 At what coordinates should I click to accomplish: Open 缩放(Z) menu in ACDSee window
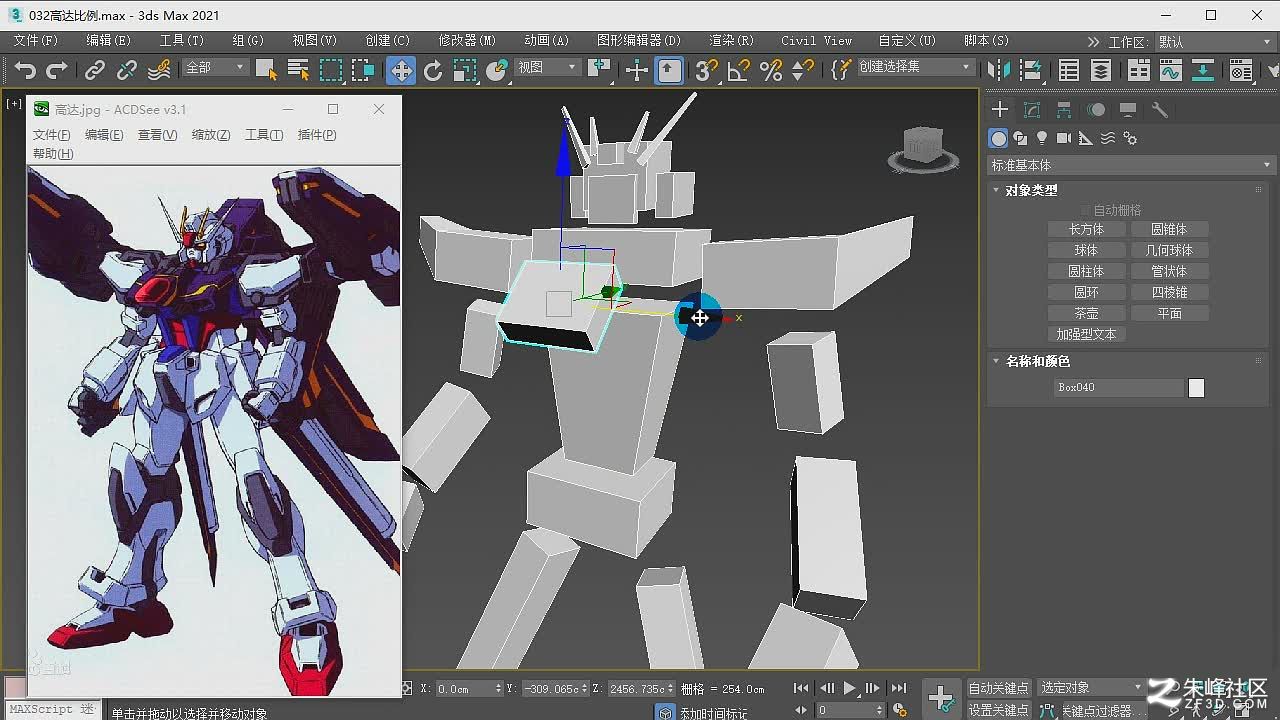(211, 135)
